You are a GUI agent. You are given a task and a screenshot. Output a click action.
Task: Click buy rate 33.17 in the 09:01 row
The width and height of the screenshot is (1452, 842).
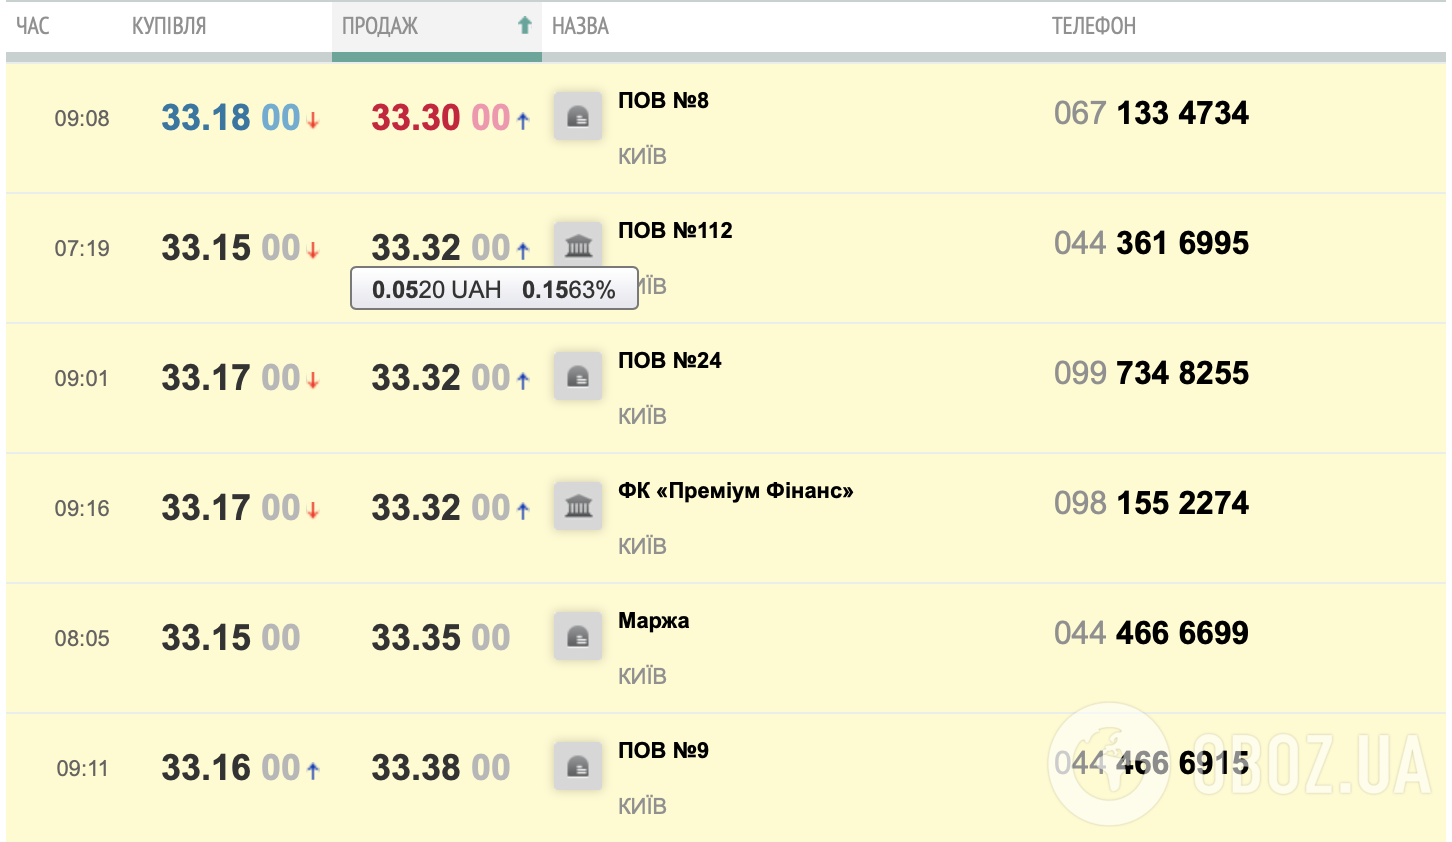pyautogui.click(x=230, y=378)
